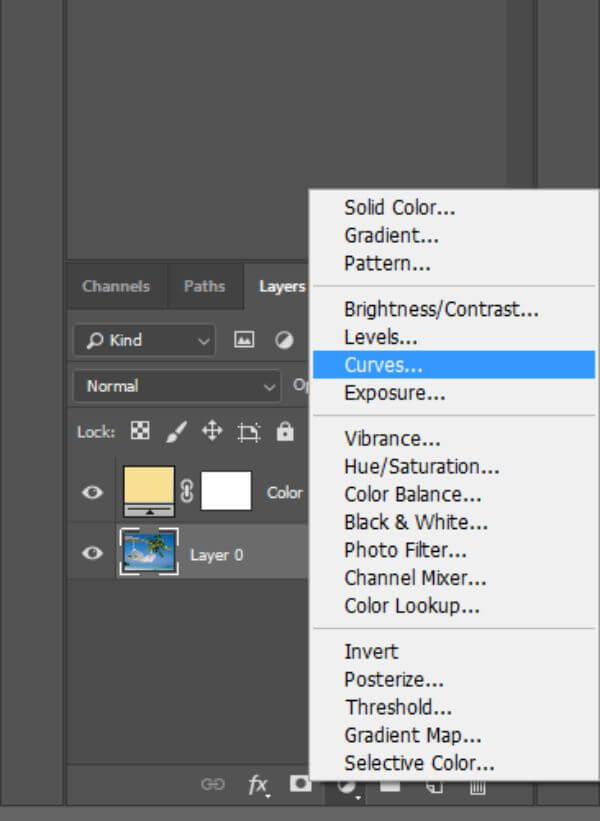Toggle the mask link on Color fill layer
This screenshot has height=821, width=600.
tap(187, 492)
